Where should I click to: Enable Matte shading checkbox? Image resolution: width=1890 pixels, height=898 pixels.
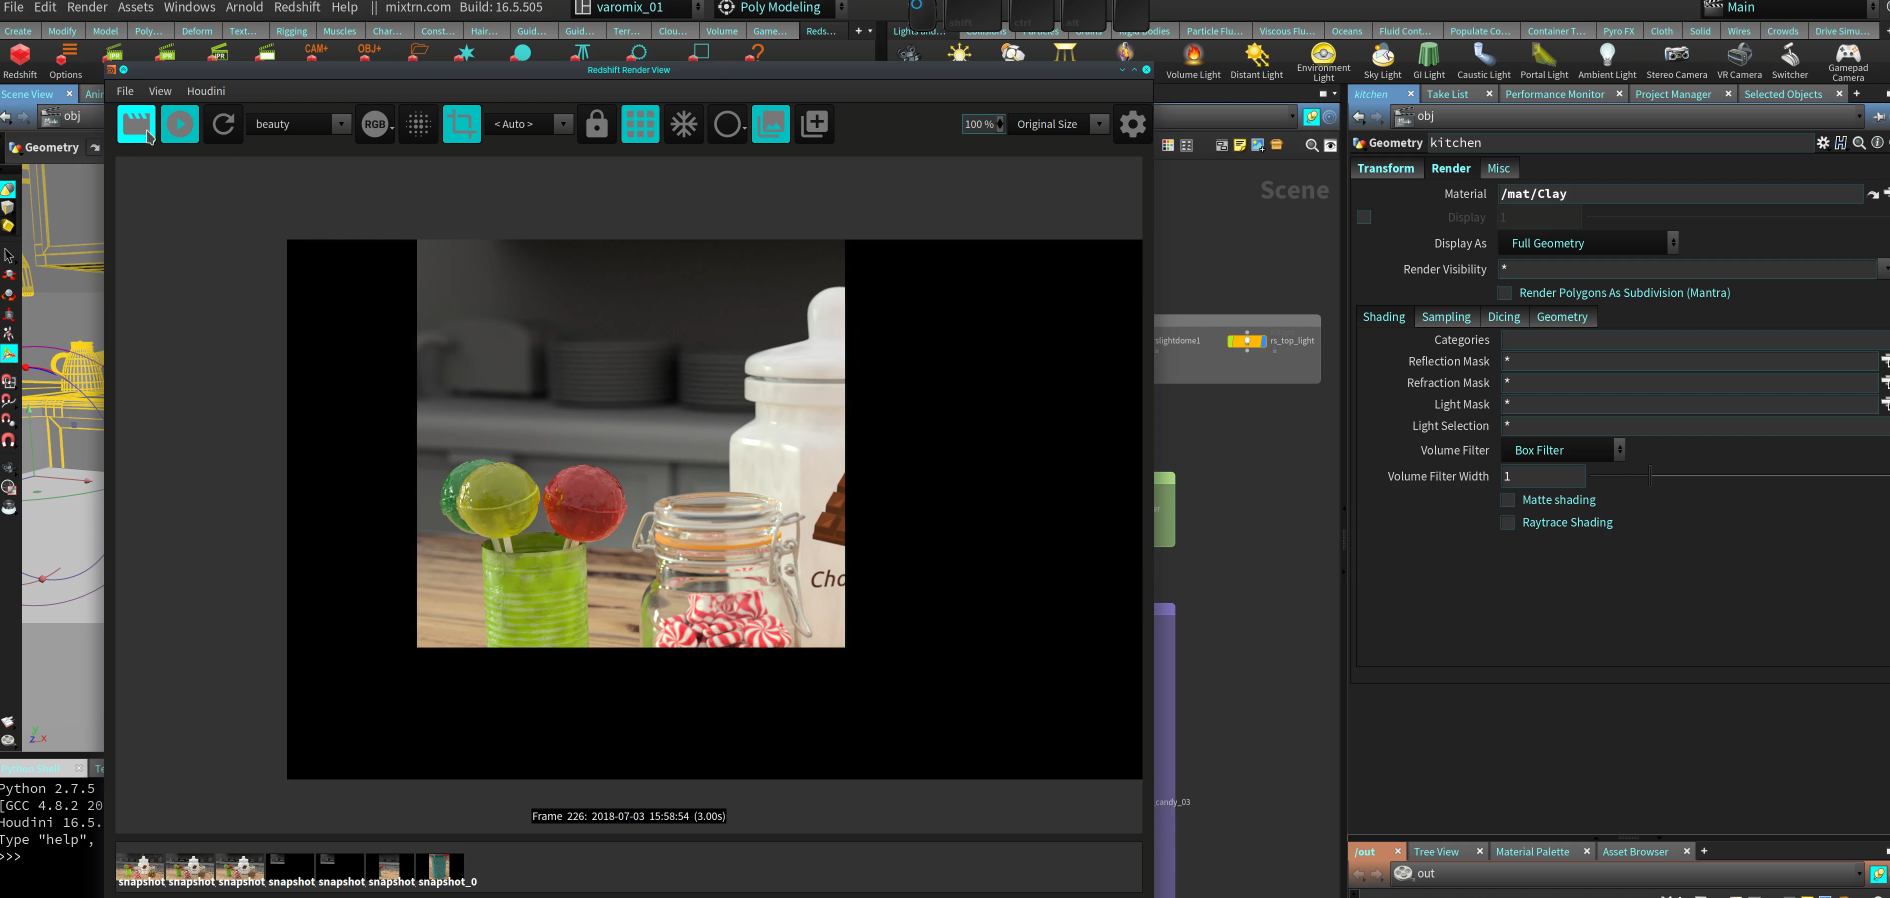[x=1508, y=500]
